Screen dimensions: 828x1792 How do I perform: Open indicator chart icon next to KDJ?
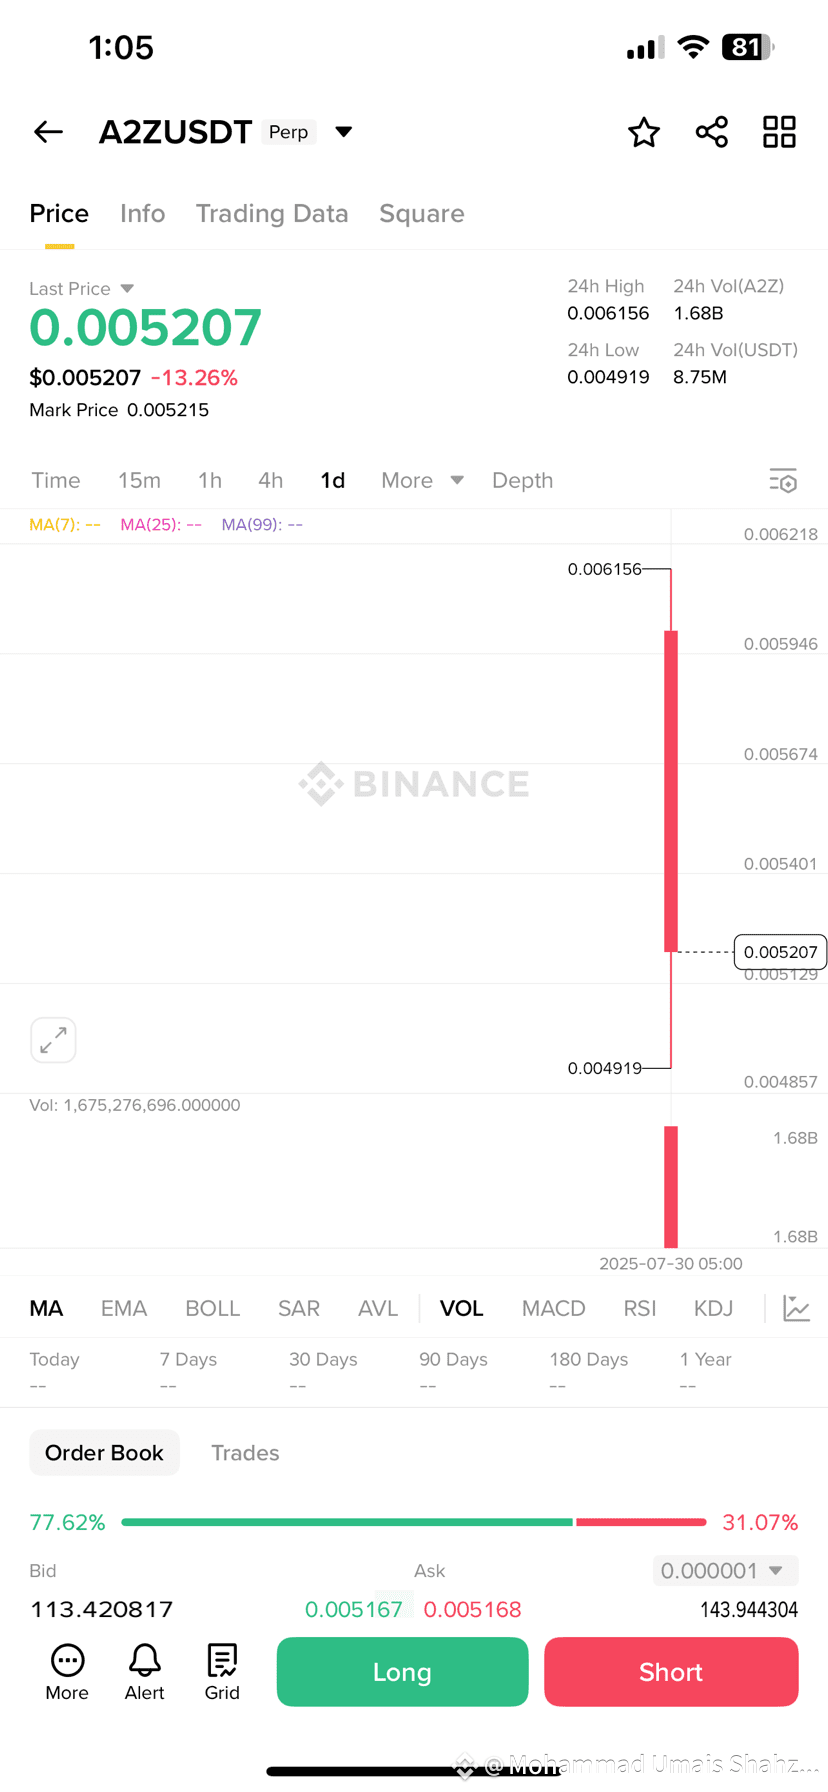(796, 1308)
